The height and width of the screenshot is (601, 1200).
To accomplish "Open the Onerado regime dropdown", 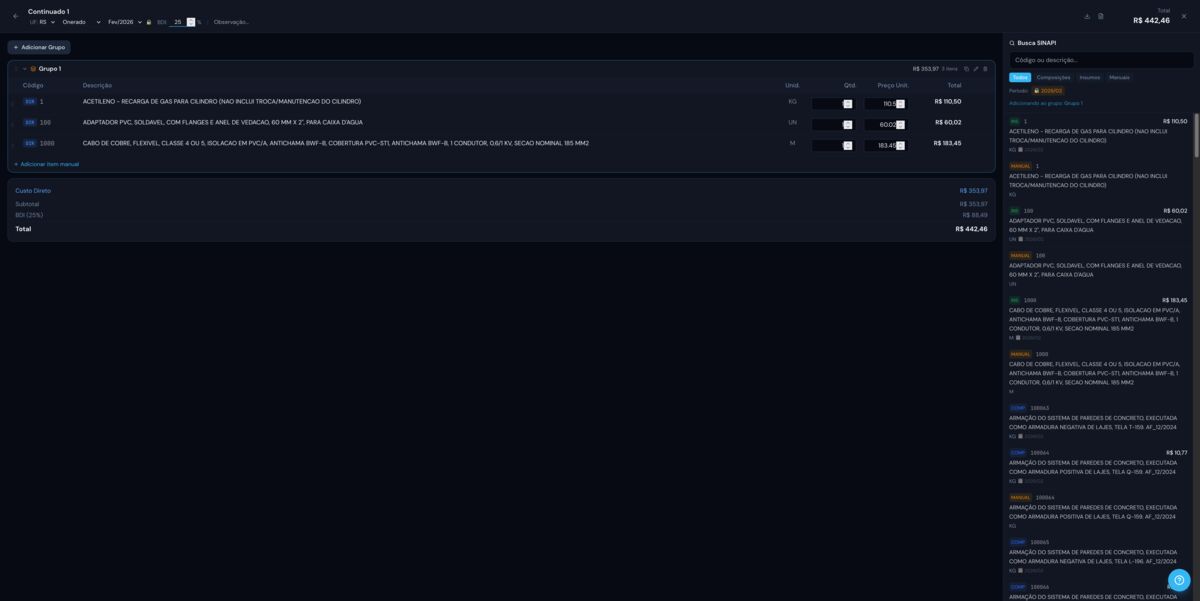I will pos(81,22).
